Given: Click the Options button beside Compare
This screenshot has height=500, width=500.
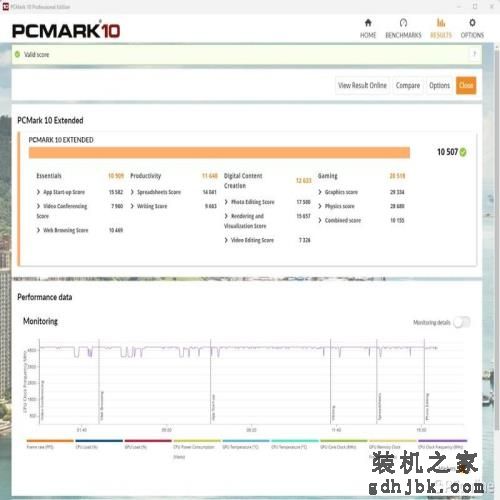Looking at the screenshot, I should (x=439, y=85).
